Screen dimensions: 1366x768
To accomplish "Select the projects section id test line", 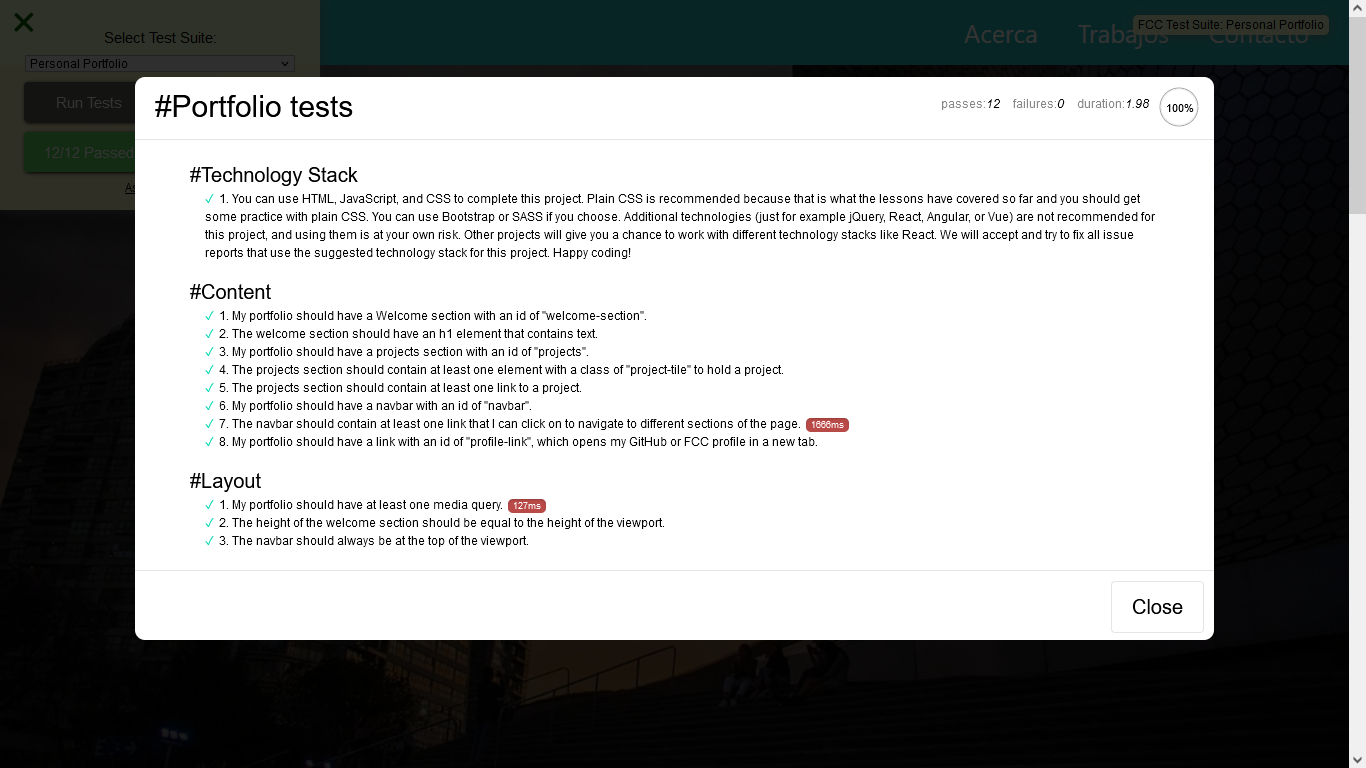I will pyautogui.click(x=404, y=352).
